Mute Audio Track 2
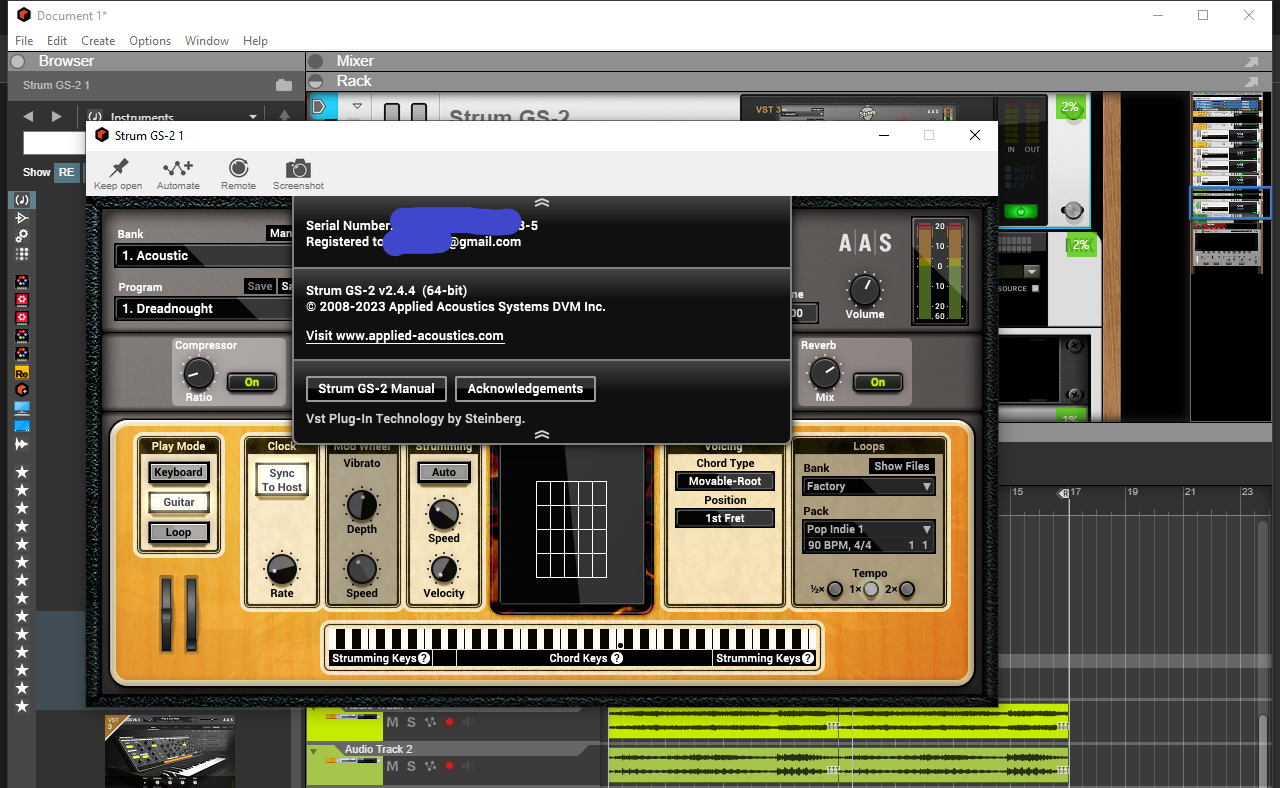Viewport: 1280px width, 788px height. pyautogui.click(x=392, y=766)
